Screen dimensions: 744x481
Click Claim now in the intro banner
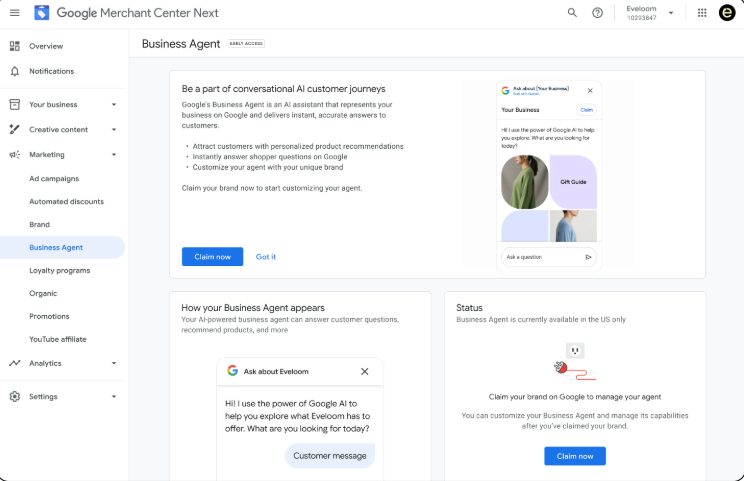[212, 257]
